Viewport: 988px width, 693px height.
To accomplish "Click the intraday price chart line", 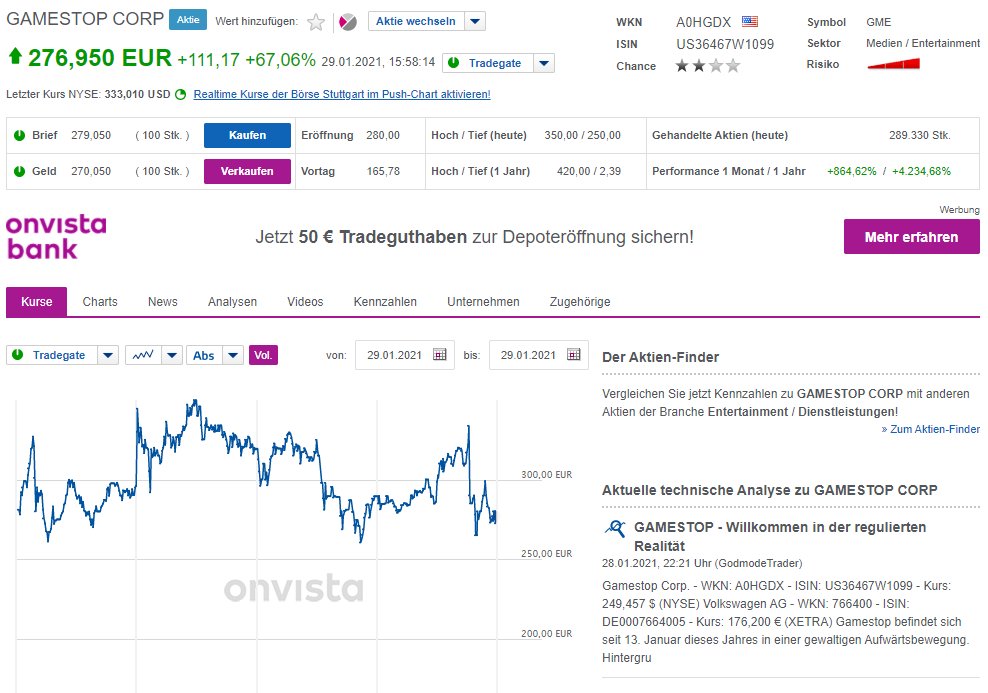I will pos(256,469).
